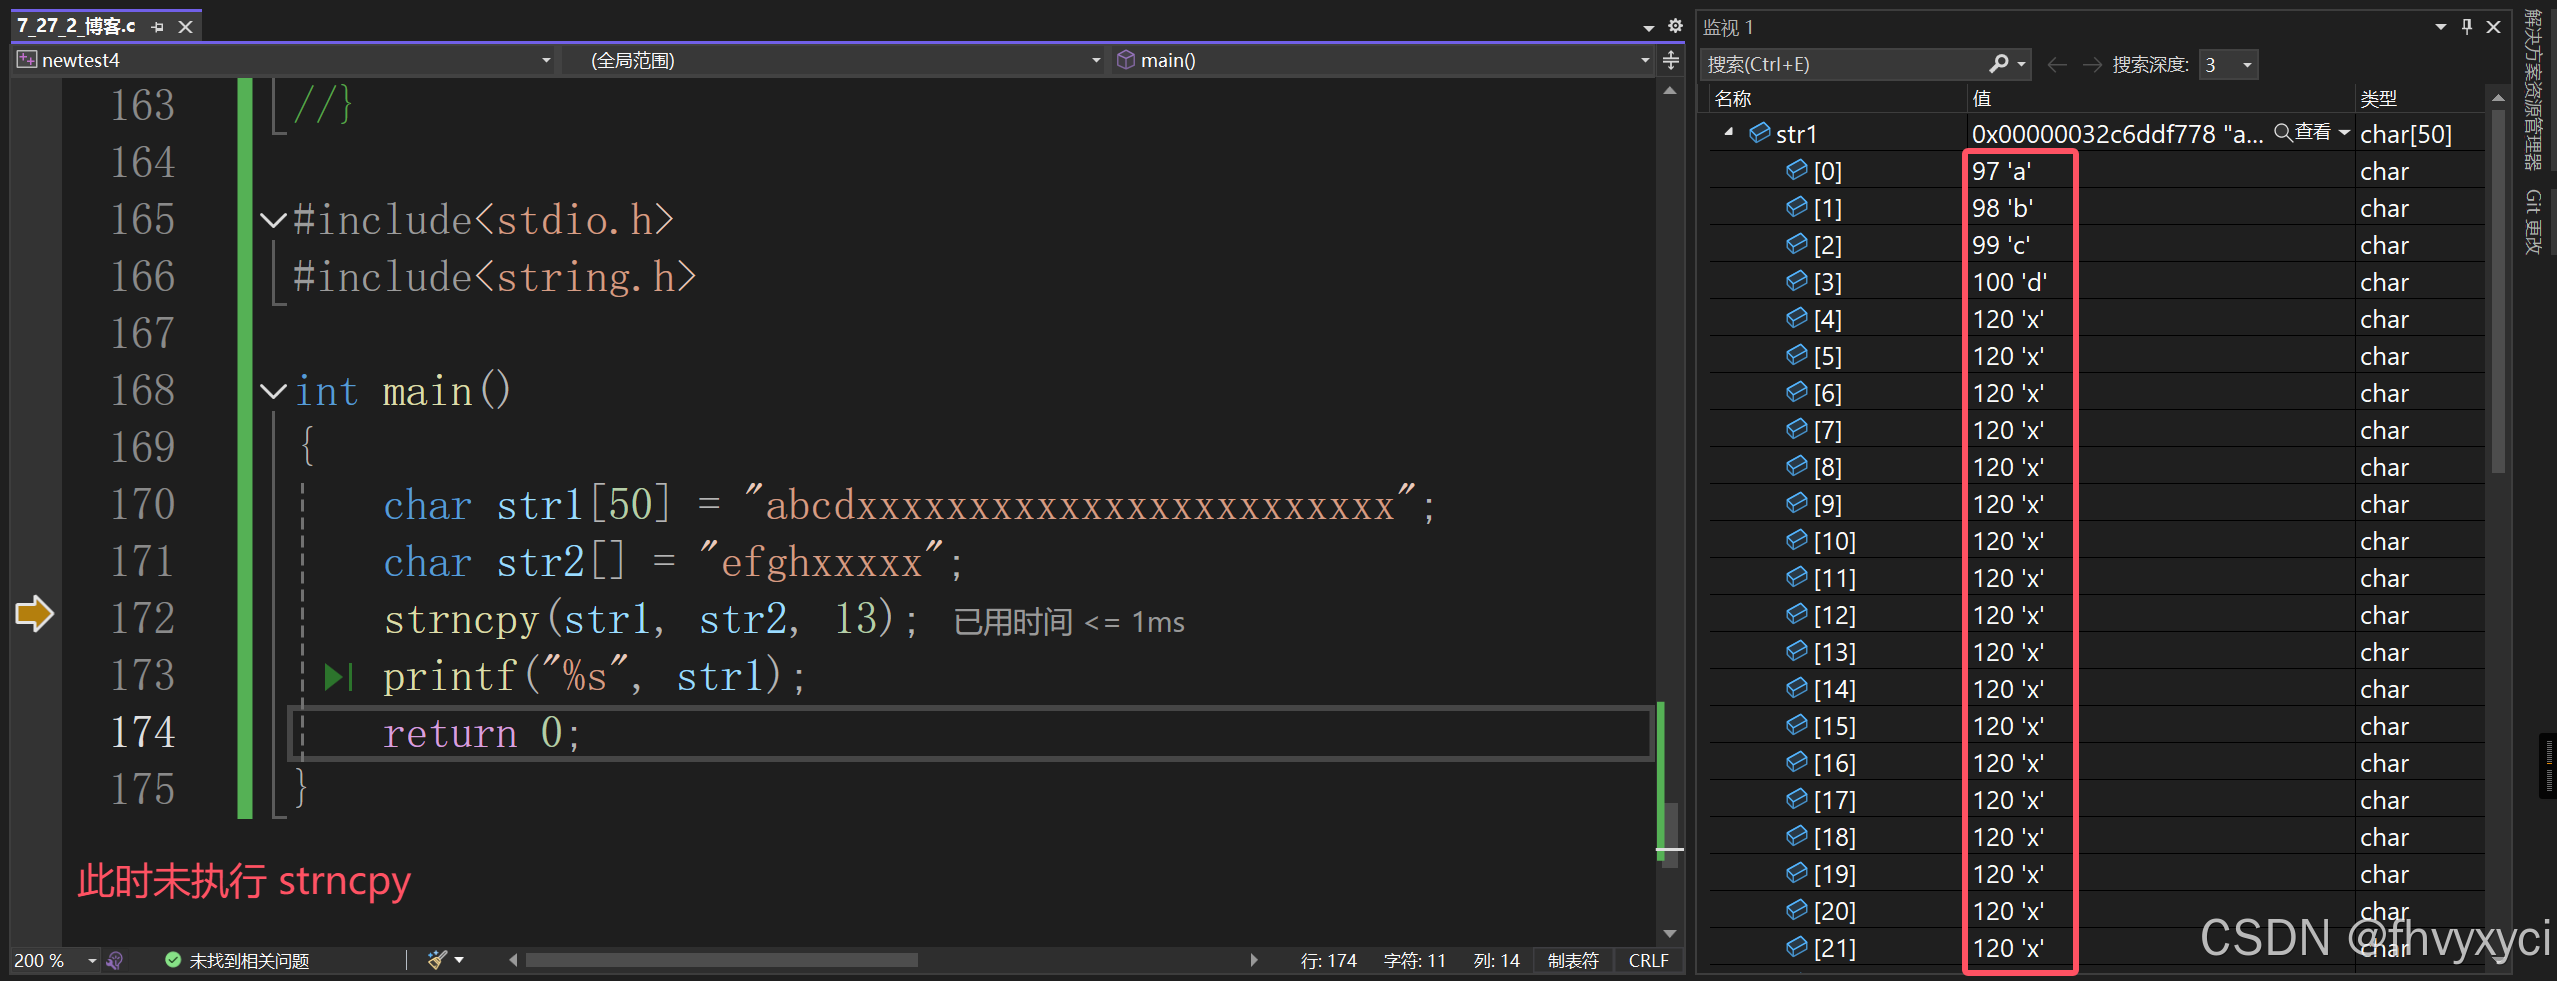Click the char[50] type cell
This screenshot has height=981, width=2557.
click(2406, 134)
